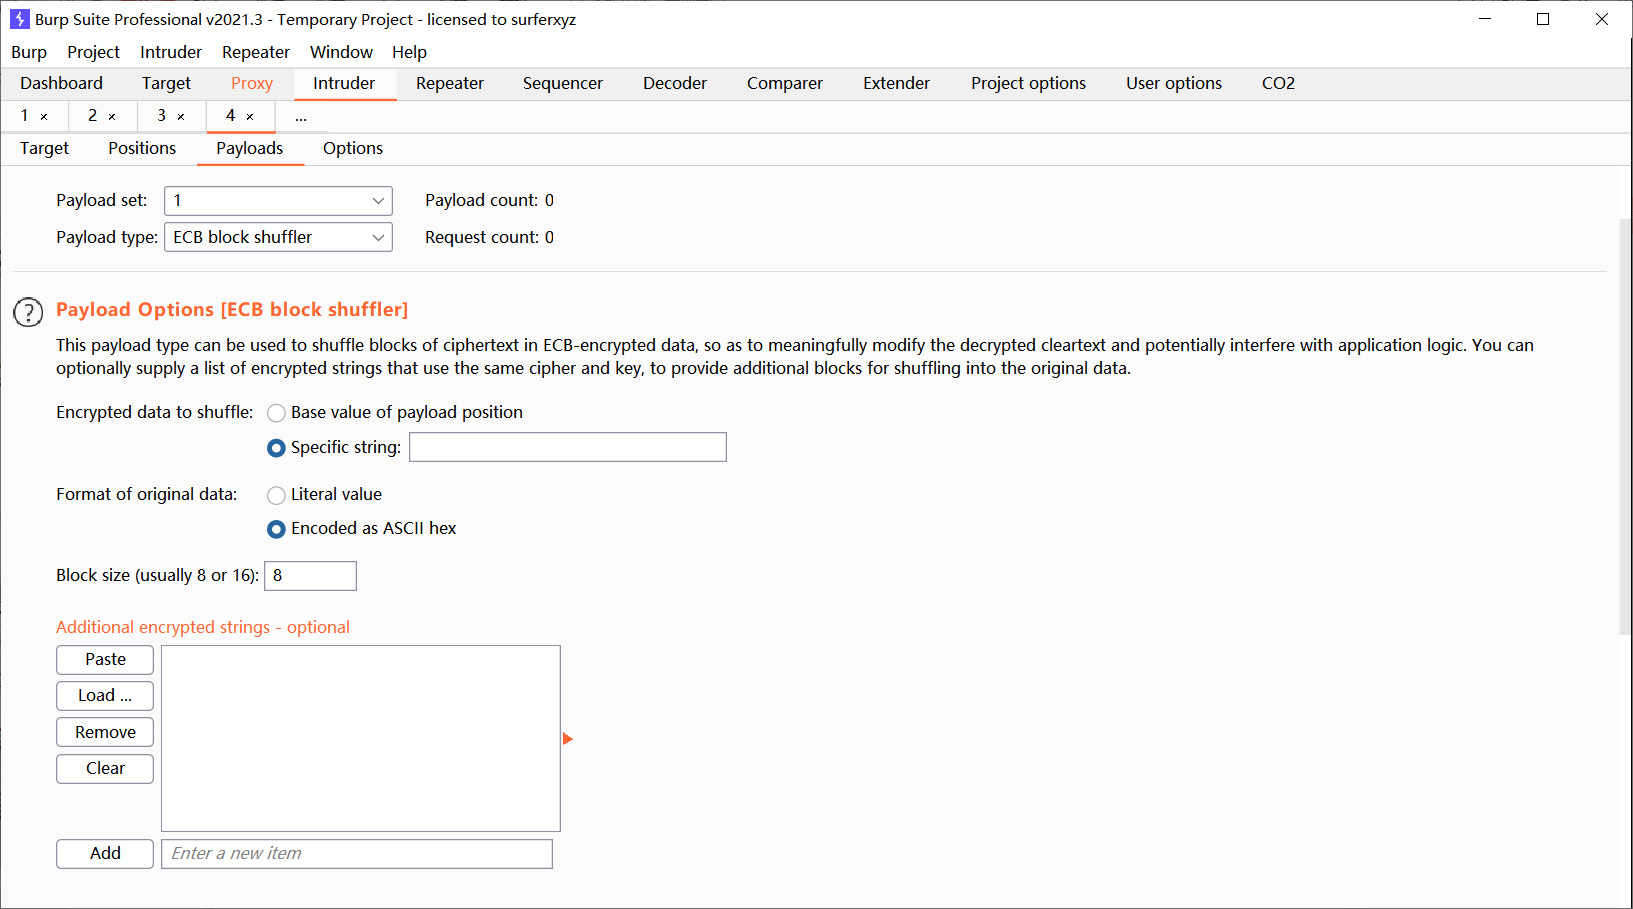This screenshot has height=909, width=1633.
Task: Focus the Enter a new item field
Action: tap(357, 854)
